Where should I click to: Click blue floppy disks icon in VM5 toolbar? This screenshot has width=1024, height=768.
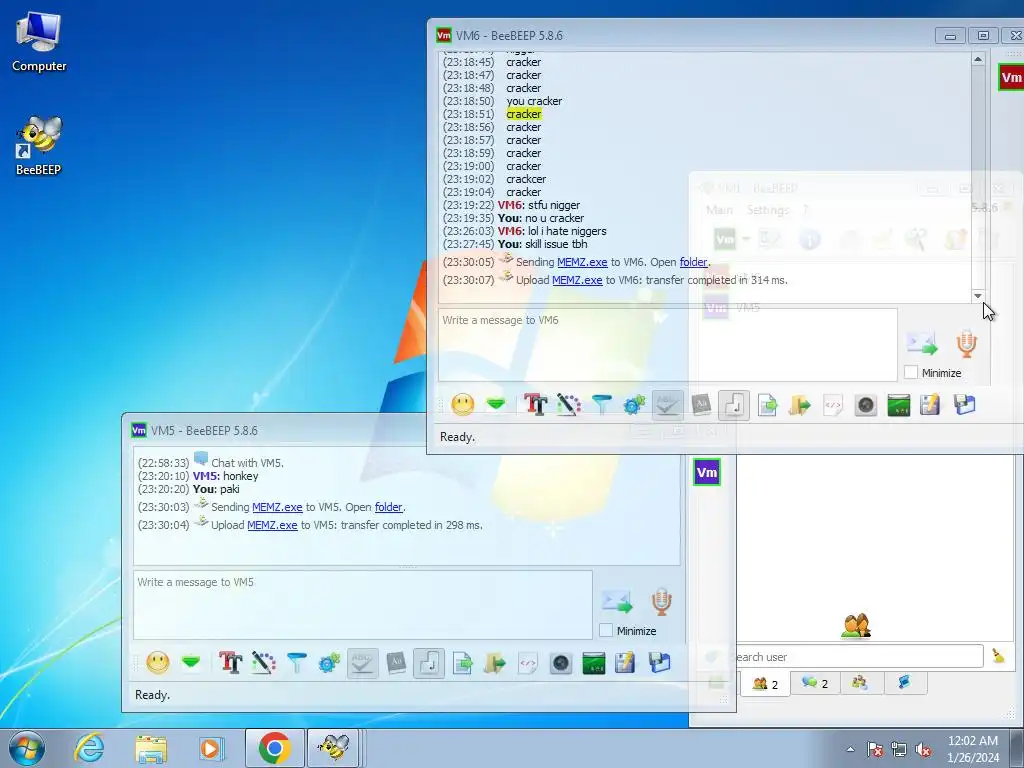coord(660,663)
